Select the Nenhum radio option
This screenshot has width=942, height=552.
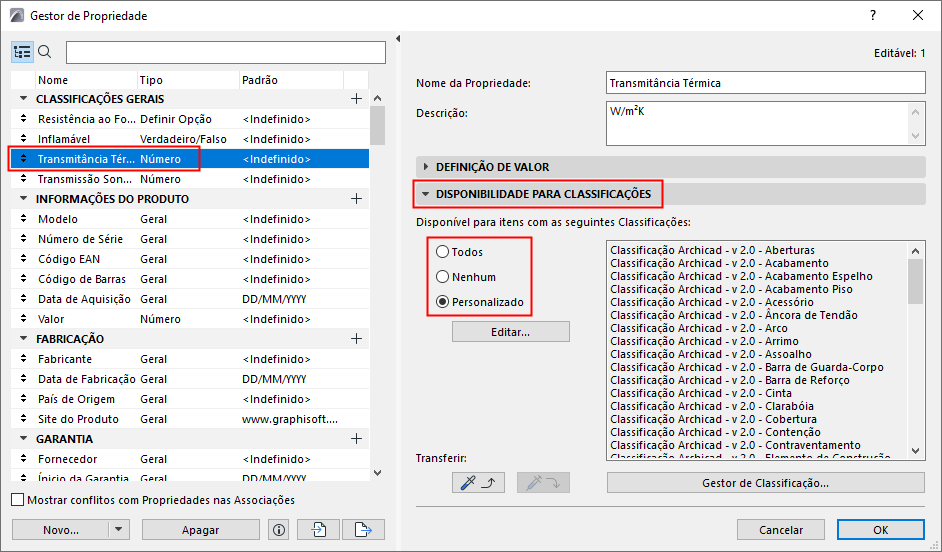click(x=442, y=277)
